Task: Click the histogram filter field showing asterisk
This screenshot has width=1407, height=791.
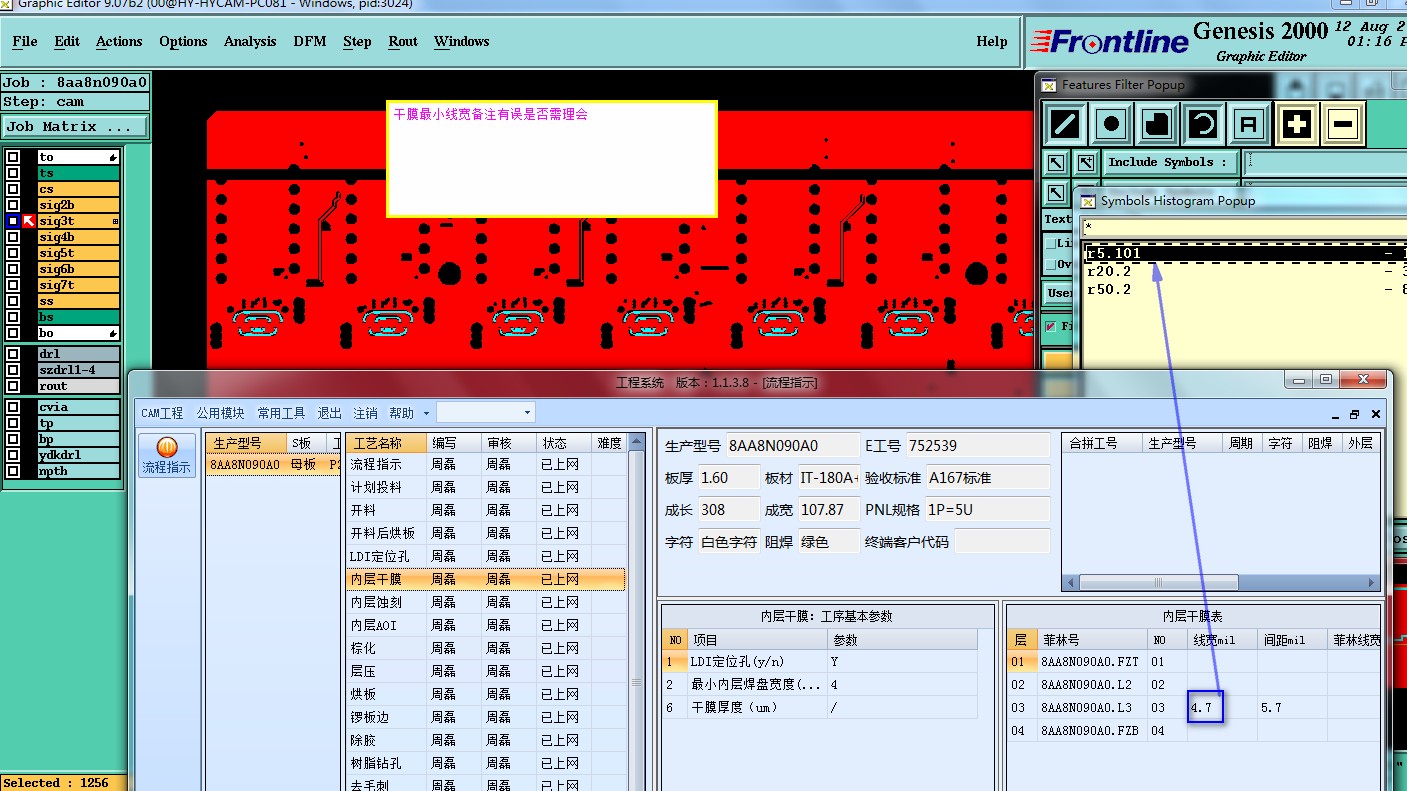Action: pos(1245,227)
